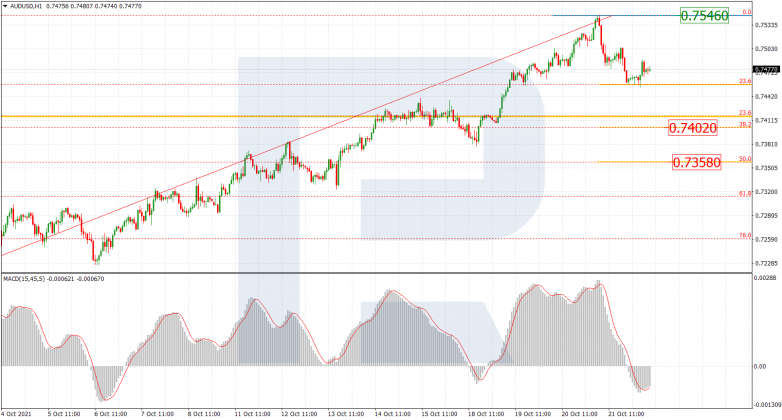Select the thick orange horizontal support line

coord(376,116)
